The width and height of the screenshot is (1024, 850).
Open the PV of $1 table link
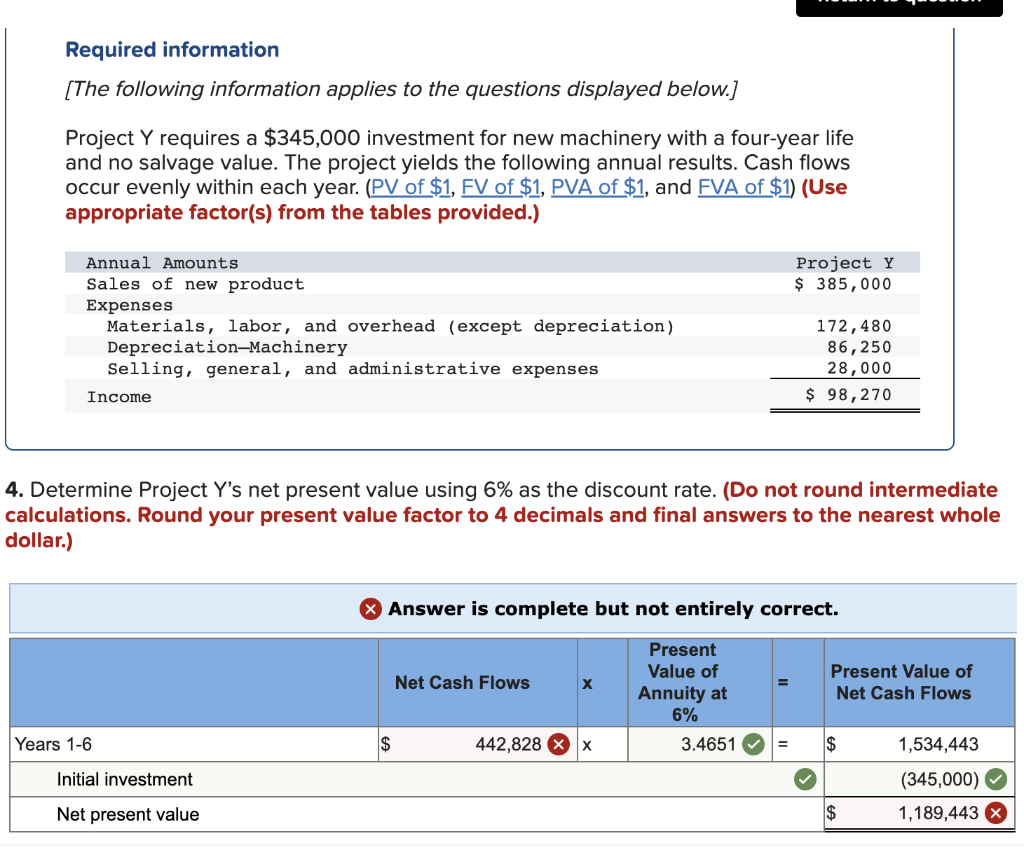(411, 187)
